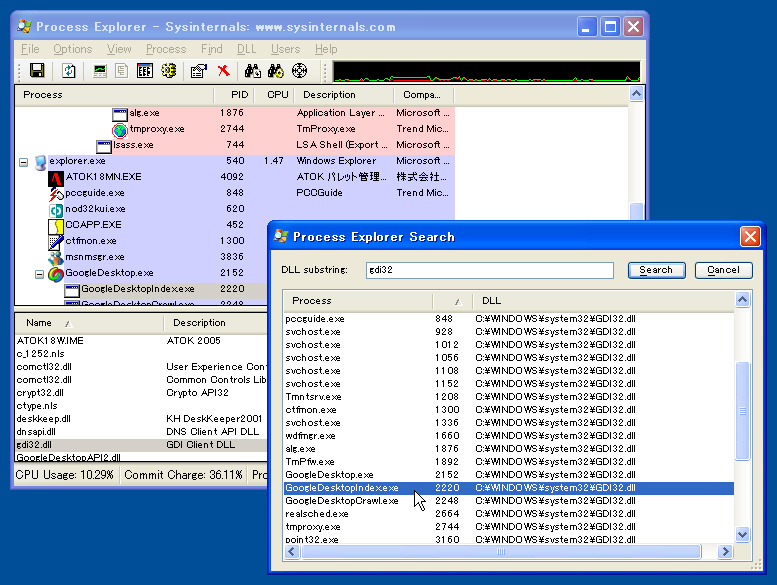Select the GoogleDesktopCrawl.exe search result row
Image resolution: width=777 pixels, height=585 pixels.
click(508, 501)
